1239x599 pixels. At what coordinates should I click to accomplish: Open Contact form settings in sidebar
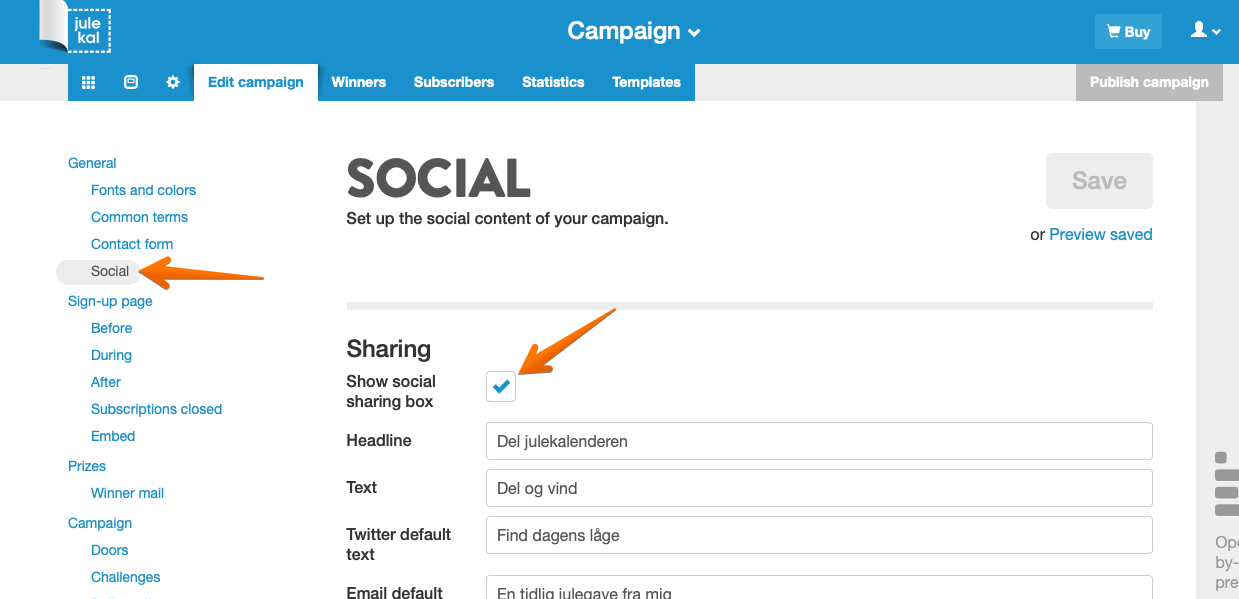(132, 244)
